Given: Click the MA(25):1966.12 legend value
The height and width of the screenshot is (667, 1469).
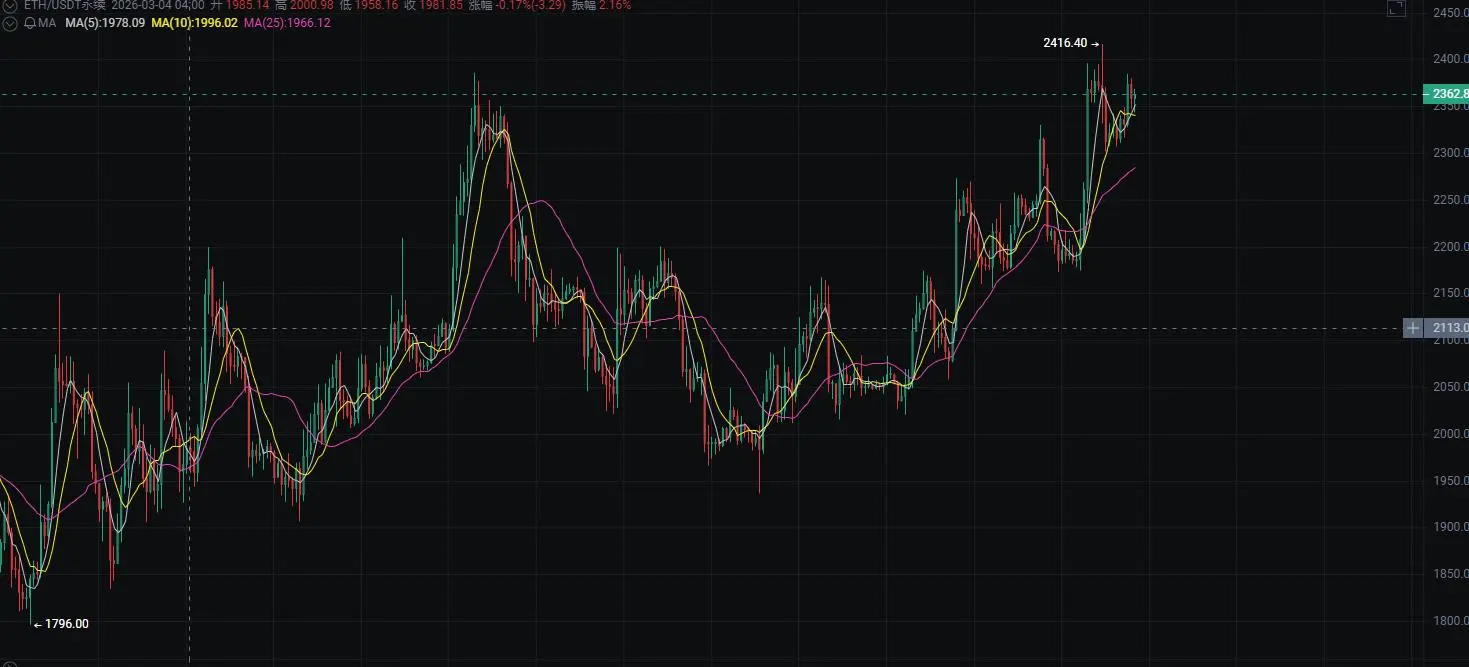Looking at the screenshot, I should (x=287, y=23).
